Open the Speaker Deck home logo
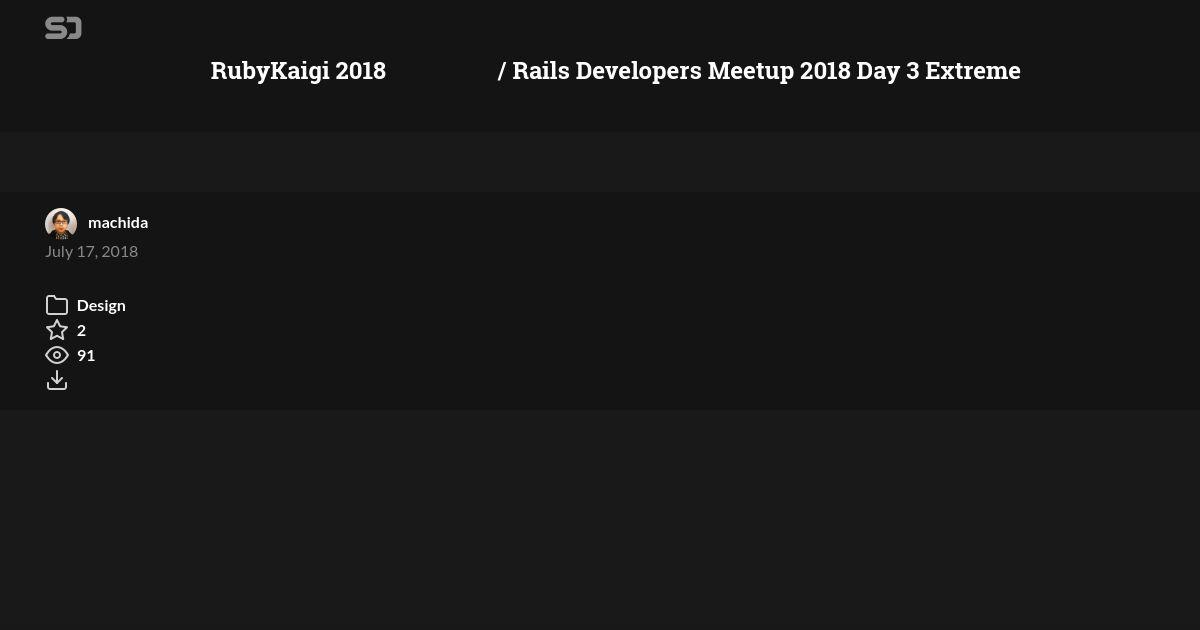1200x630 pixels. point(63,28)
